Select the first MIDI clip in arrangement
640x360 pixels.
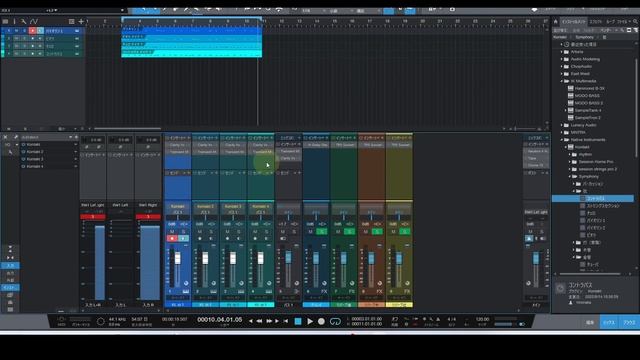pyautogui.click(x=191, y=31)
